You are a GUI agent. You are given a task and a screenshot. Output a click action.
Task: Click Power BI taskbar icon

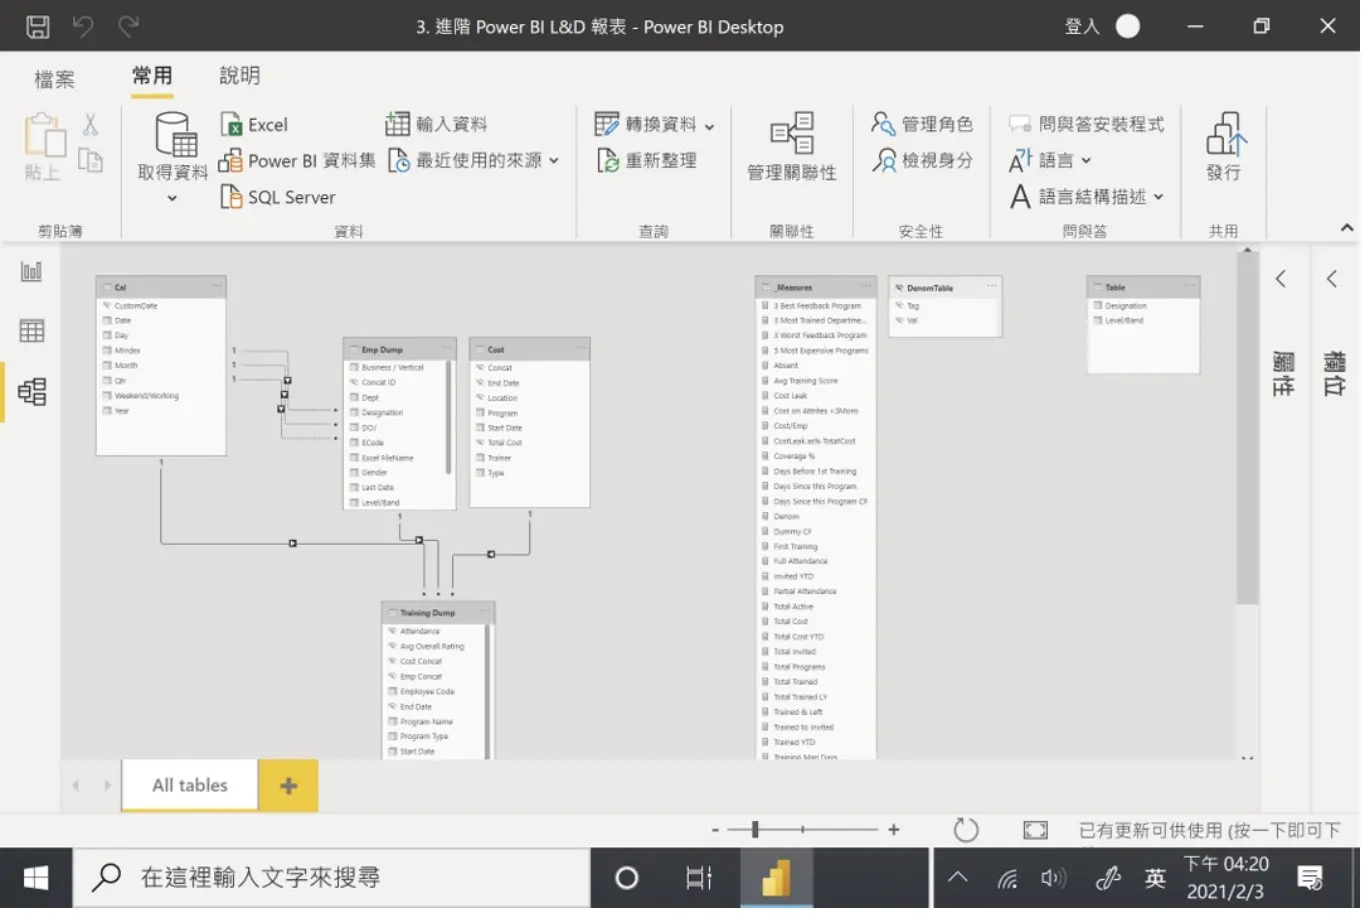(x=777, y=880)
